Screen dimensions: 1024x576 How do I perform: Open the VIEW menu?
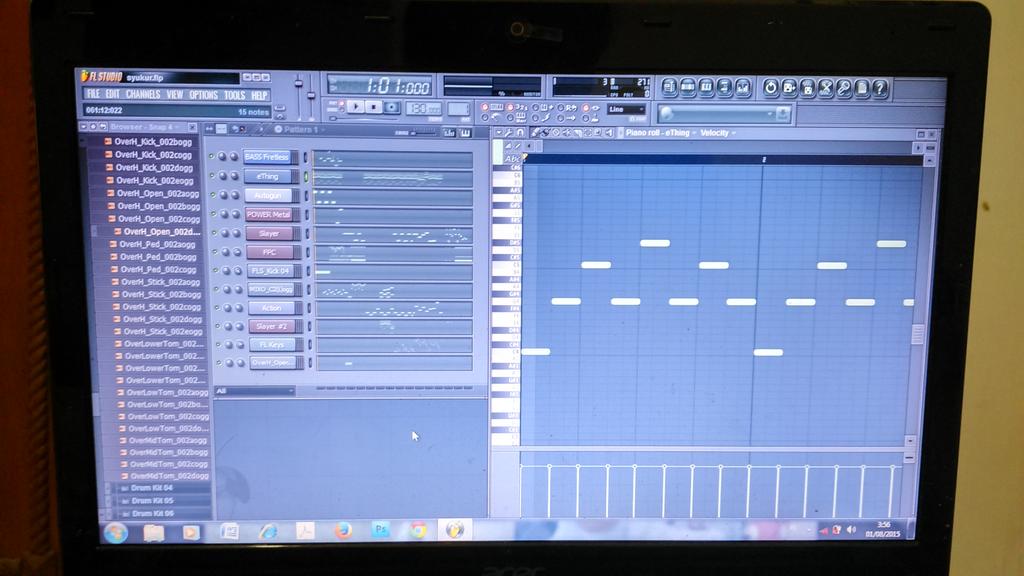point(175,95)
